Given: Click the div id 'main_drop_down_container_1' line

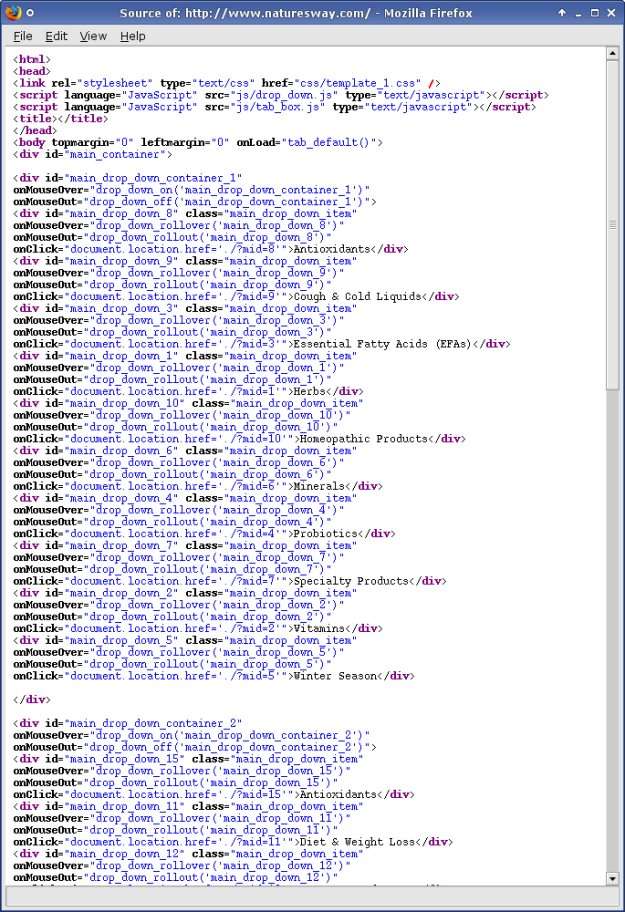Looking at the screenshot, I should click(127, 178).
